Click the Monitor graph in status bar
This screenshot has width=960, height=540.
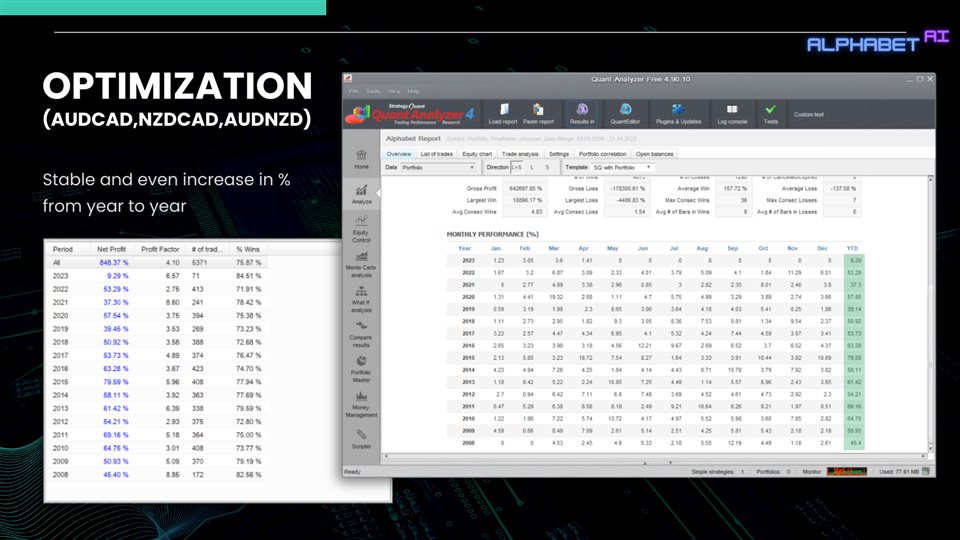coord(847,471)
